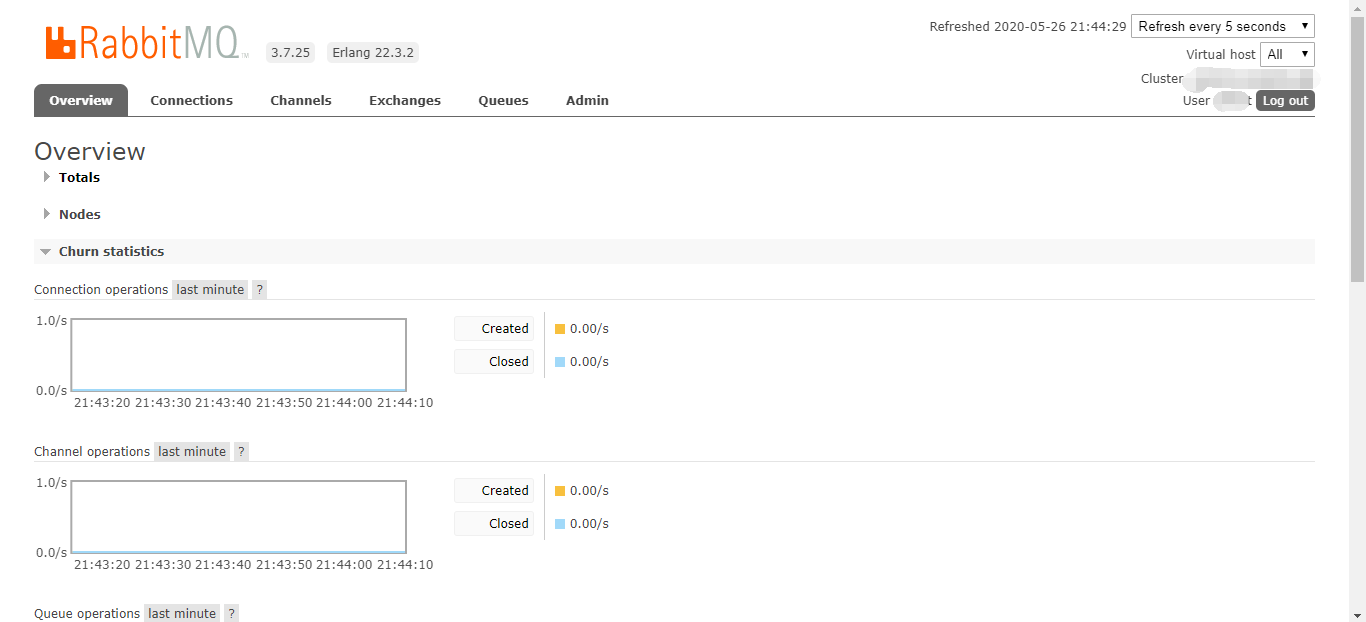Switch to the Connections tab
Viewport: 1366px width, 622px height.
191,101
